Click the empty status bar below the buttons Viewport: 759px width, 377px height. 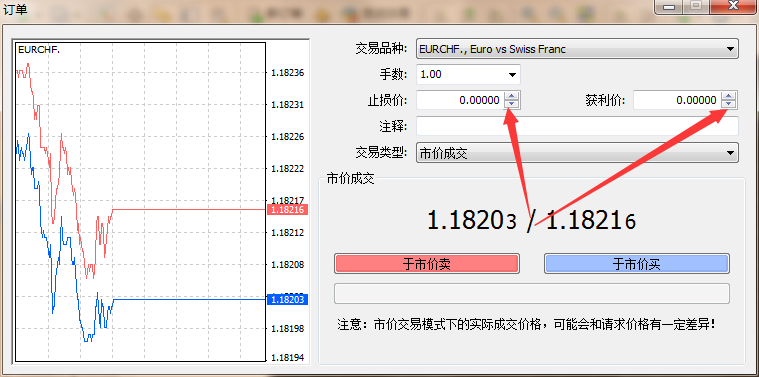pos(531,294)
